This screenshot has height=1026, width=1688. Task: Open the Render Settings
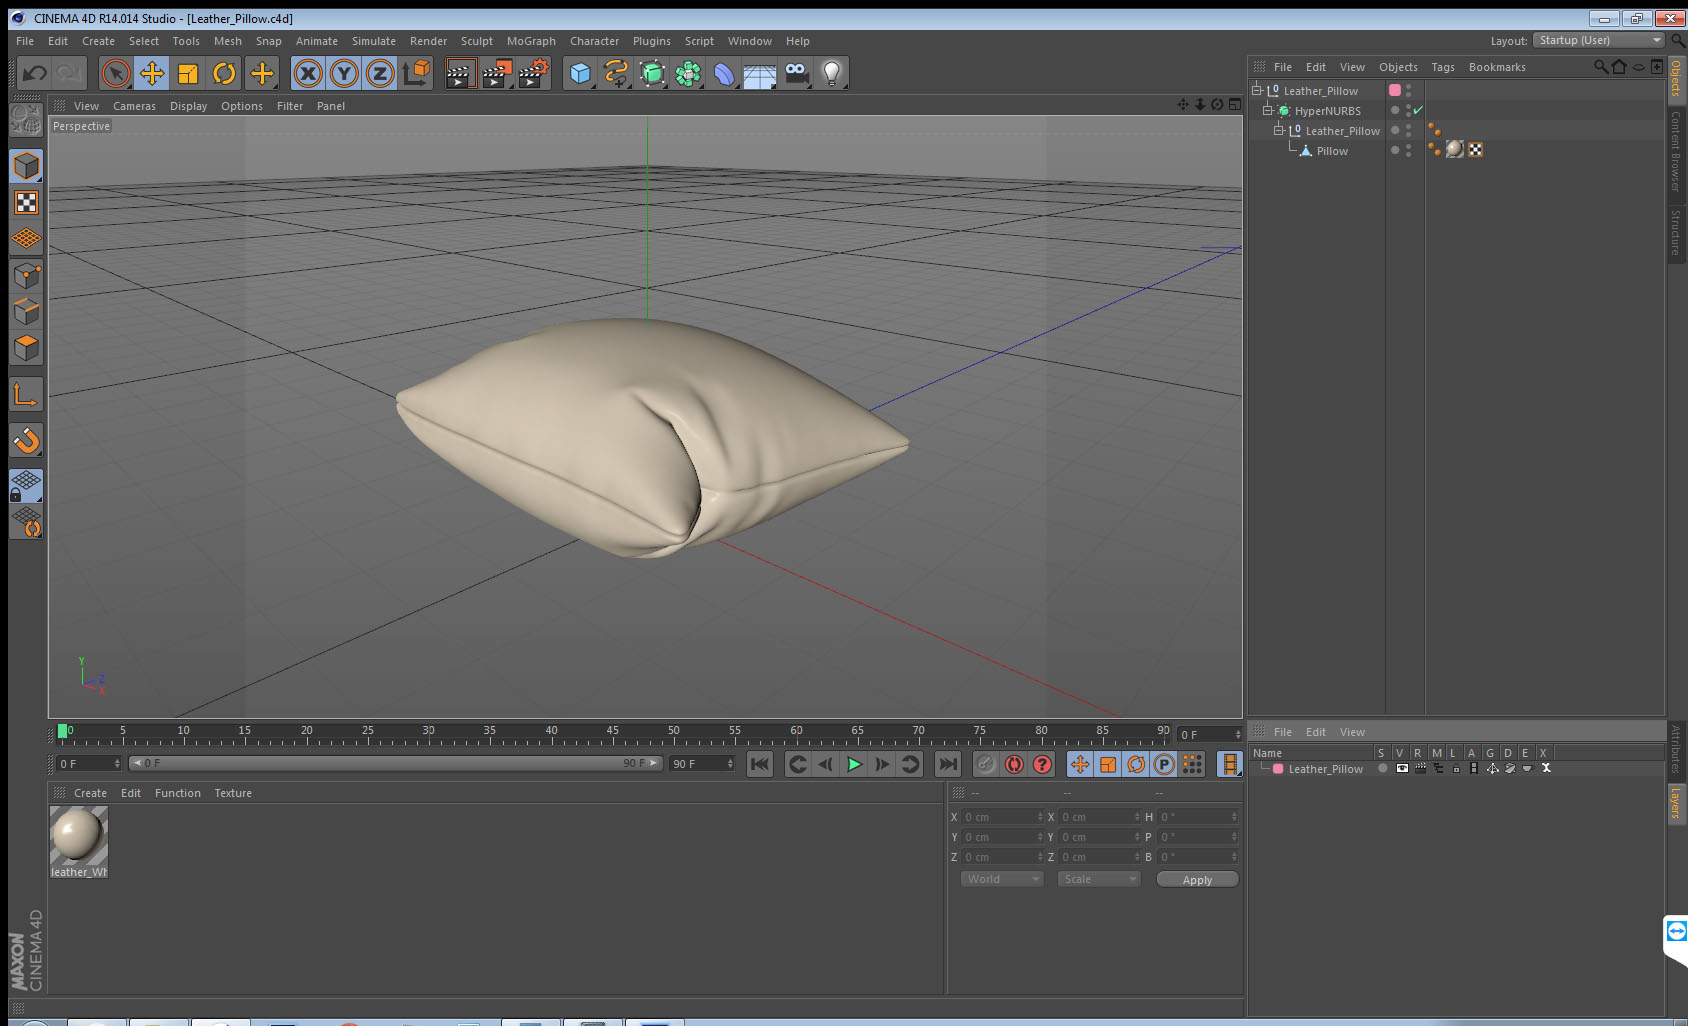(534, 73)
